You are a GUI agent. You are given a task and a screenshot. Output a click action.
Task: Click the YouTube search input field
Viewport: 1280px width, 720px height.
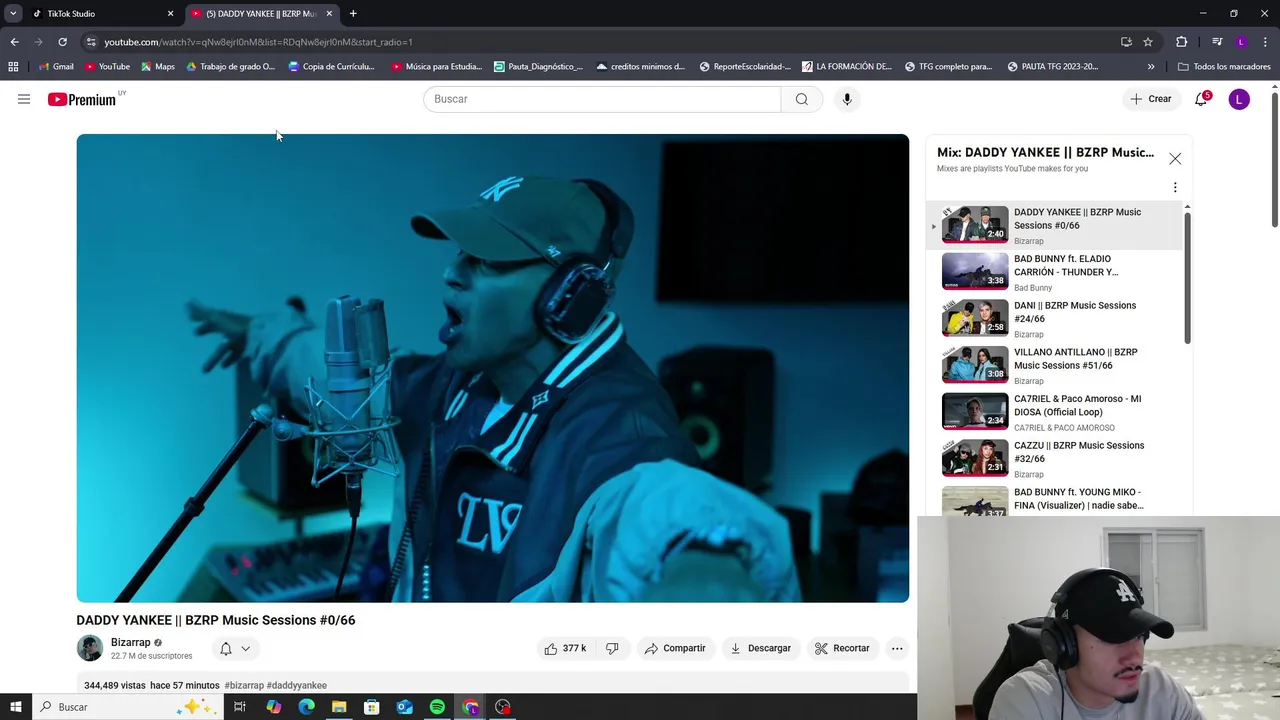coord(602,99)
